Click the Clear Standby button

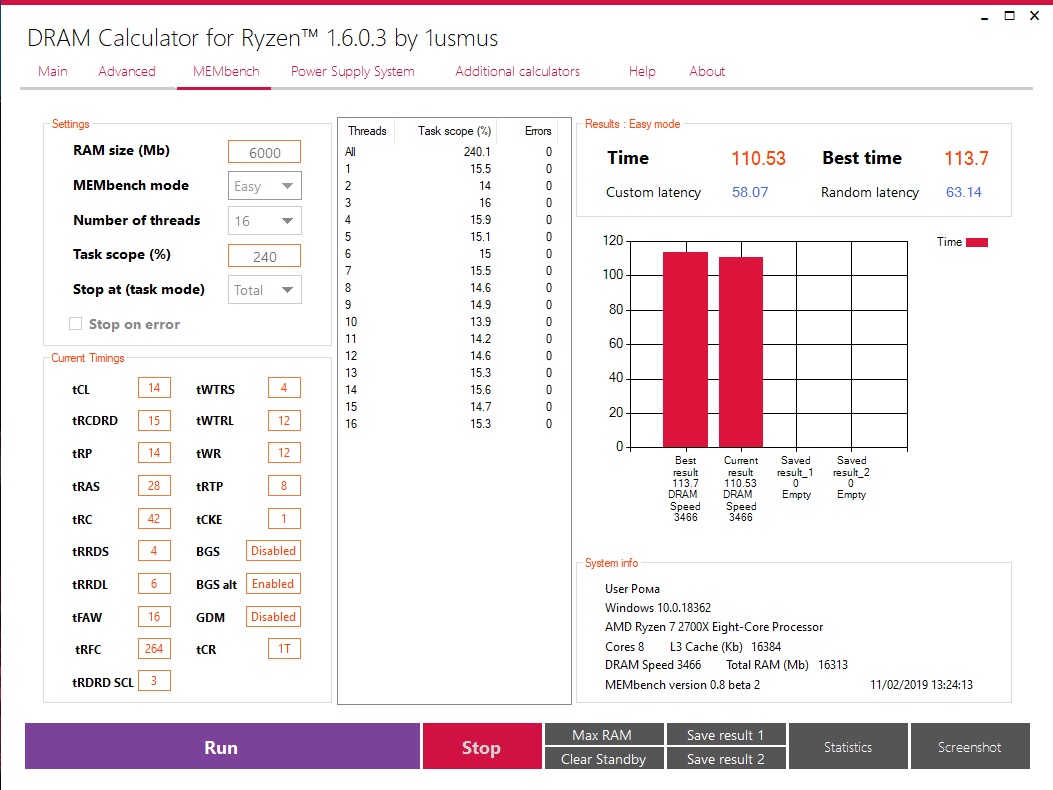click(x=604, y=758)
